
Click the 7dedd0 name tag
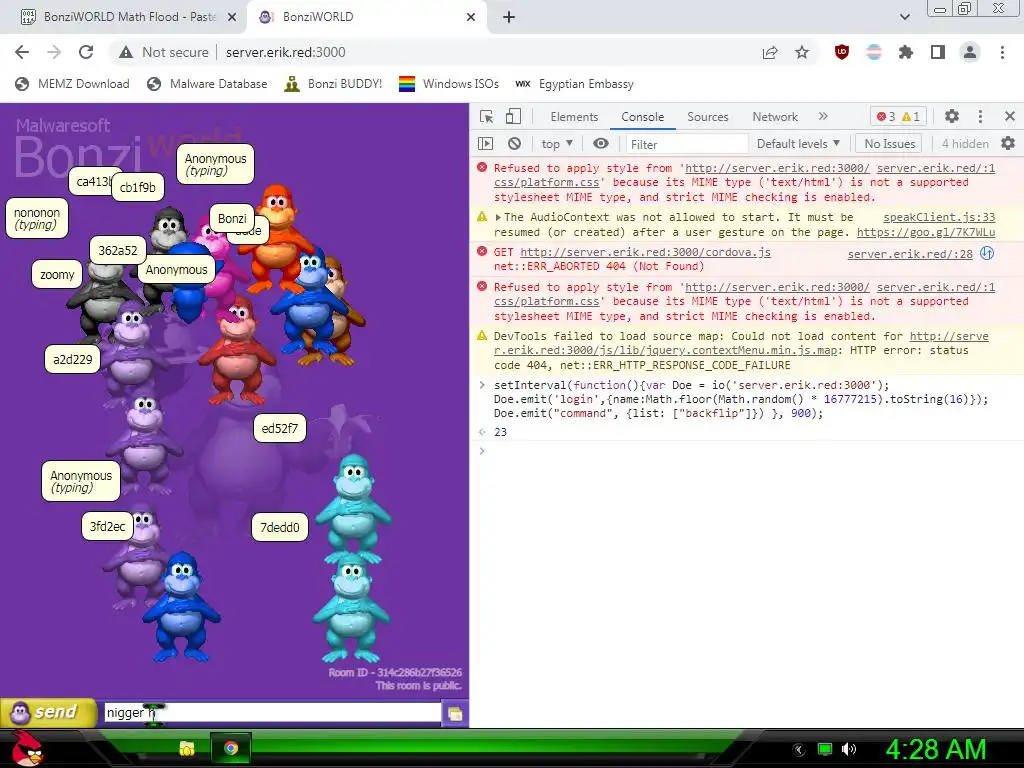pyautogui.click(x=280, y=527)
